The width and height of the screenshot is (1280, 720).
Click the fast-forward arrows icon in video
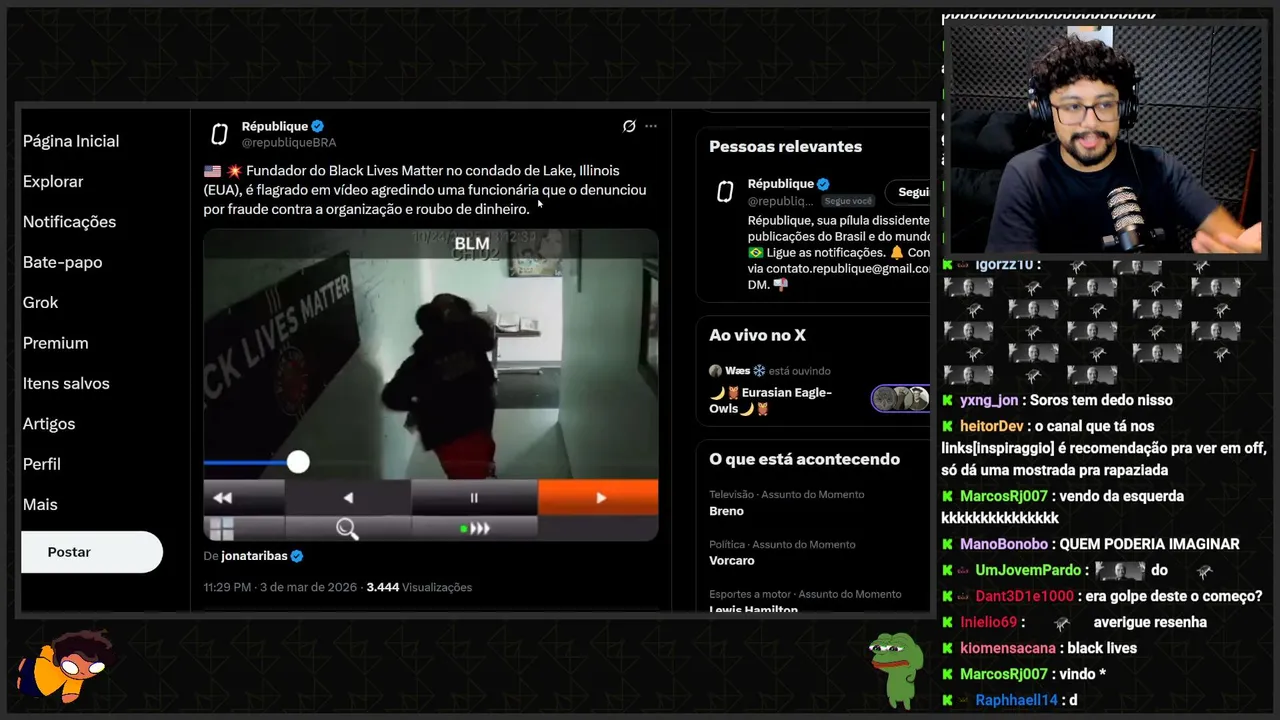point(476,528)
